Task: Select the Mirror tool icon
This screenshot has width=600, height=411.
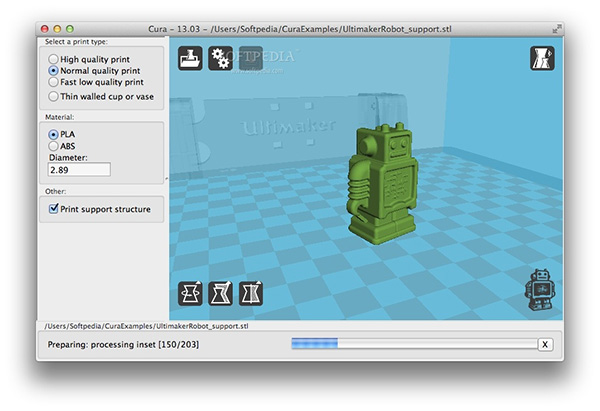Action: coord(251,294)
